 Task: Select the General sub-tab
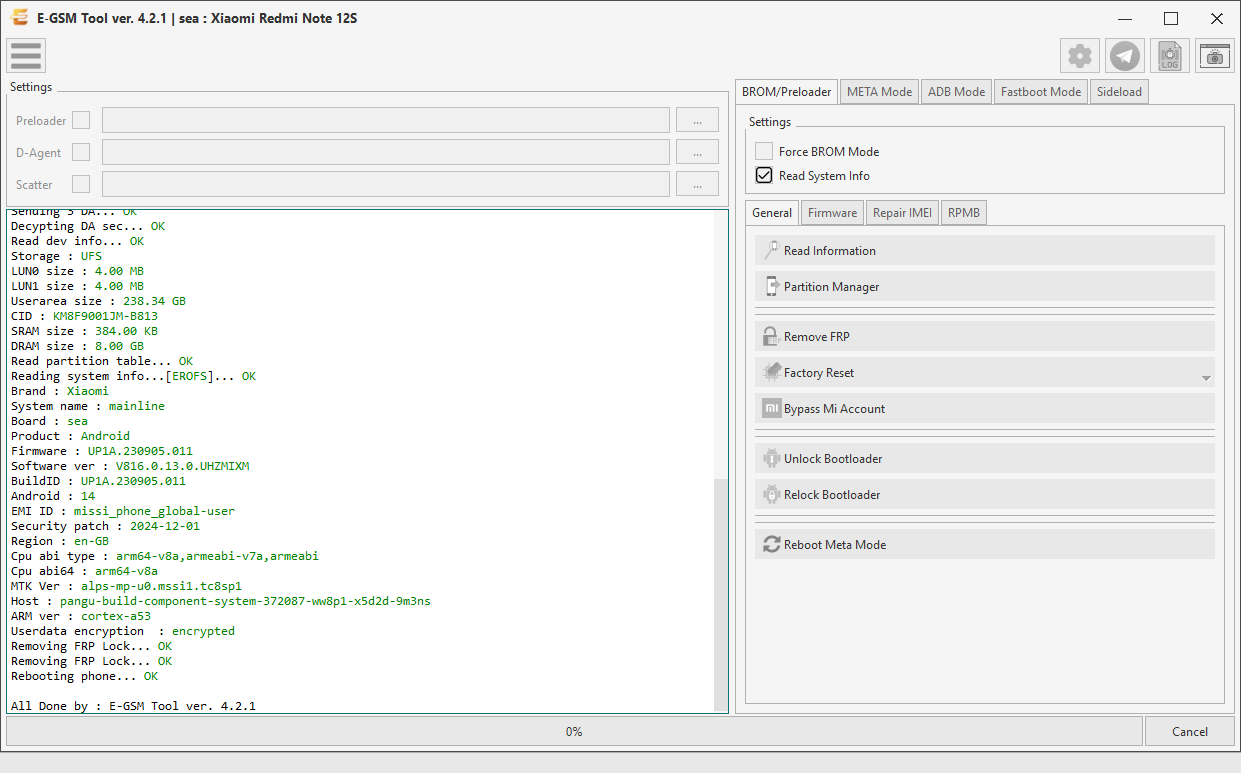[772, 212]
